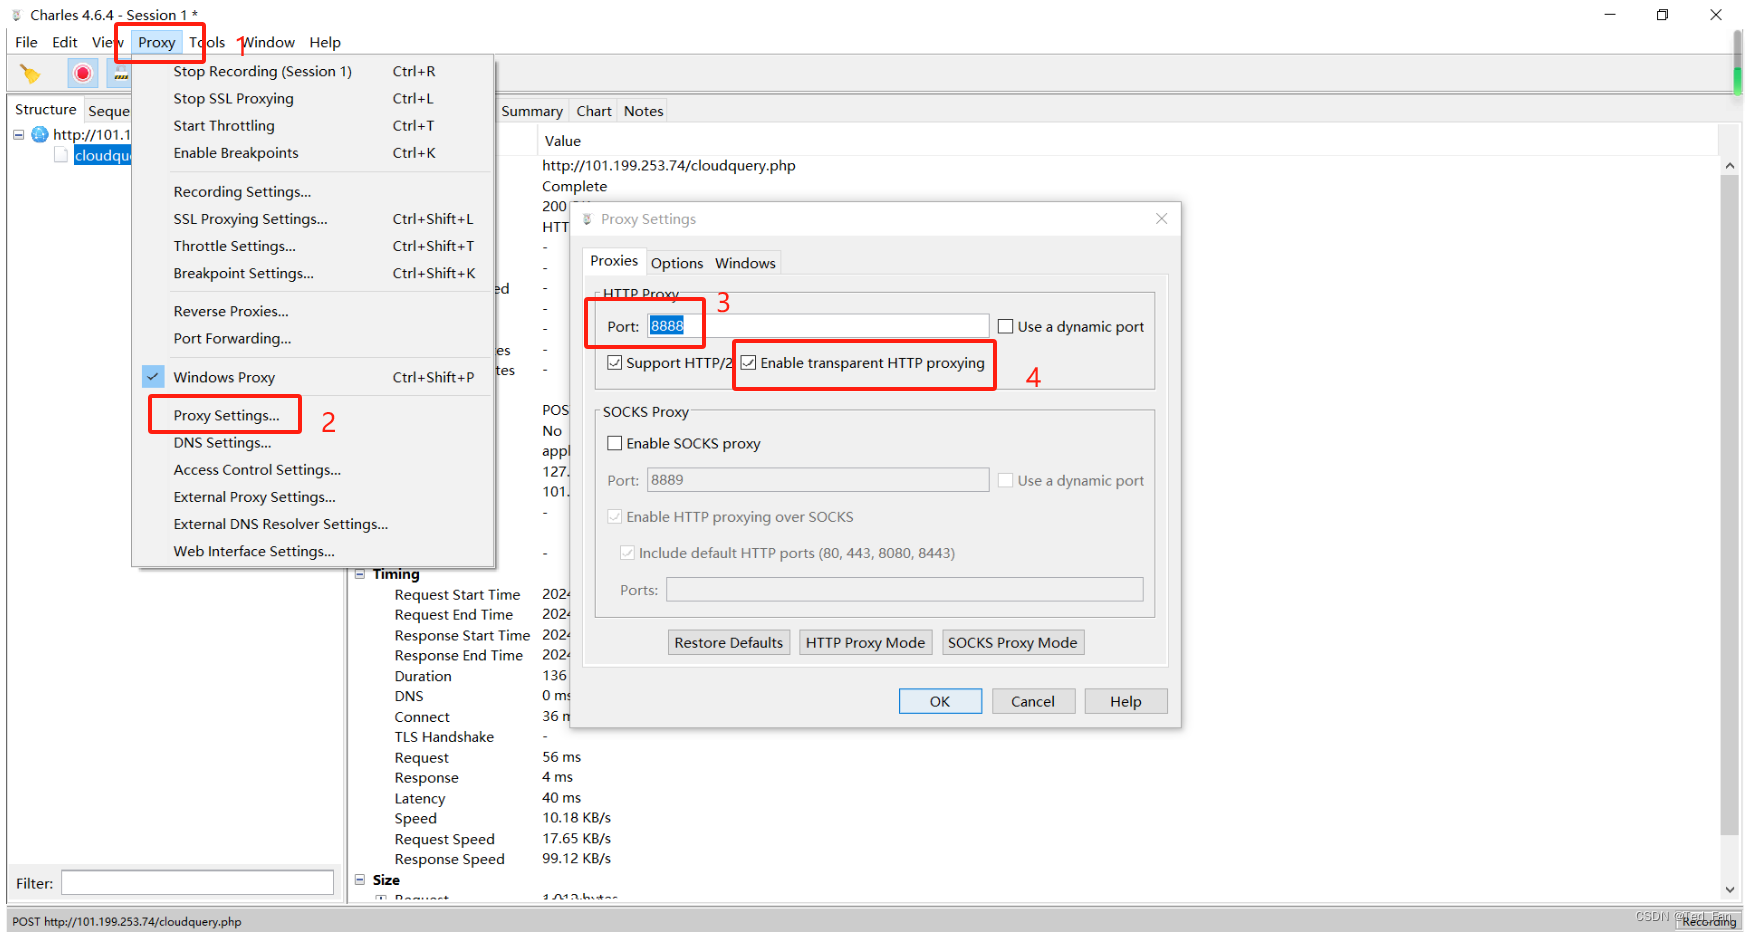Switch to the Sequence tab
This screenshot has height=932, width=1747.
click(x=108, y=111)
